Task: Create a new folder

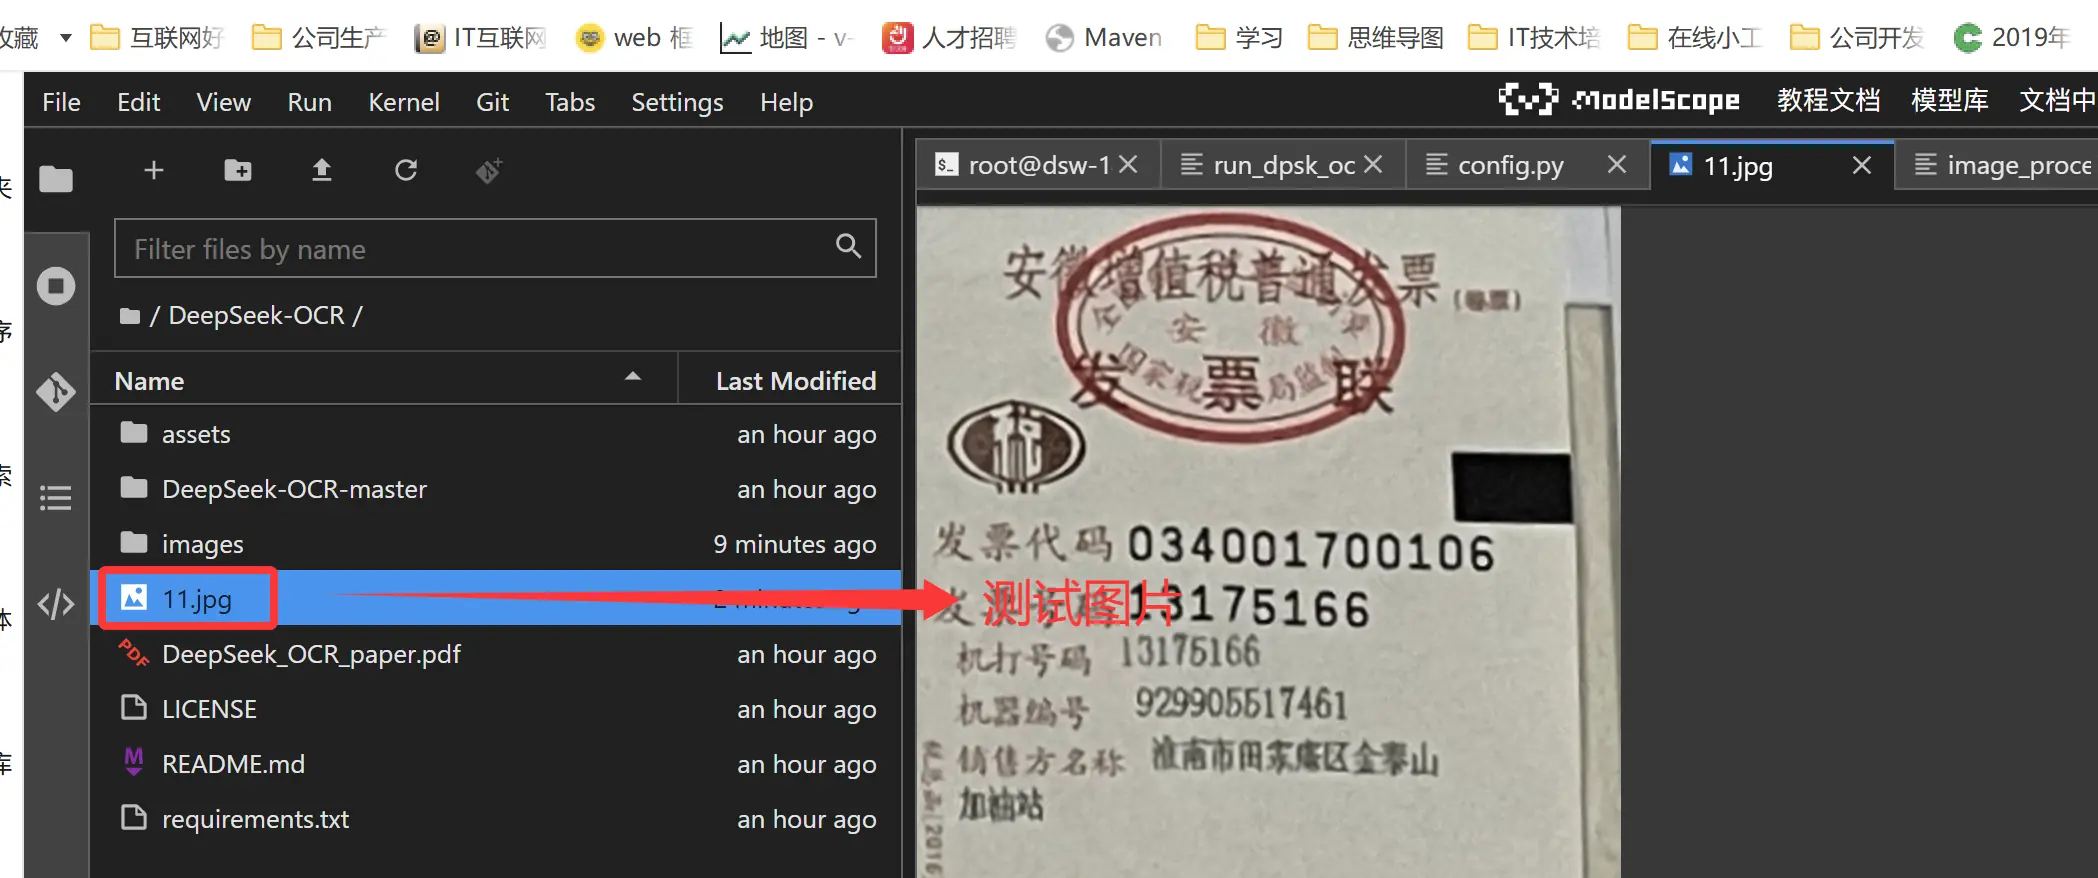Action: point(238,170)
